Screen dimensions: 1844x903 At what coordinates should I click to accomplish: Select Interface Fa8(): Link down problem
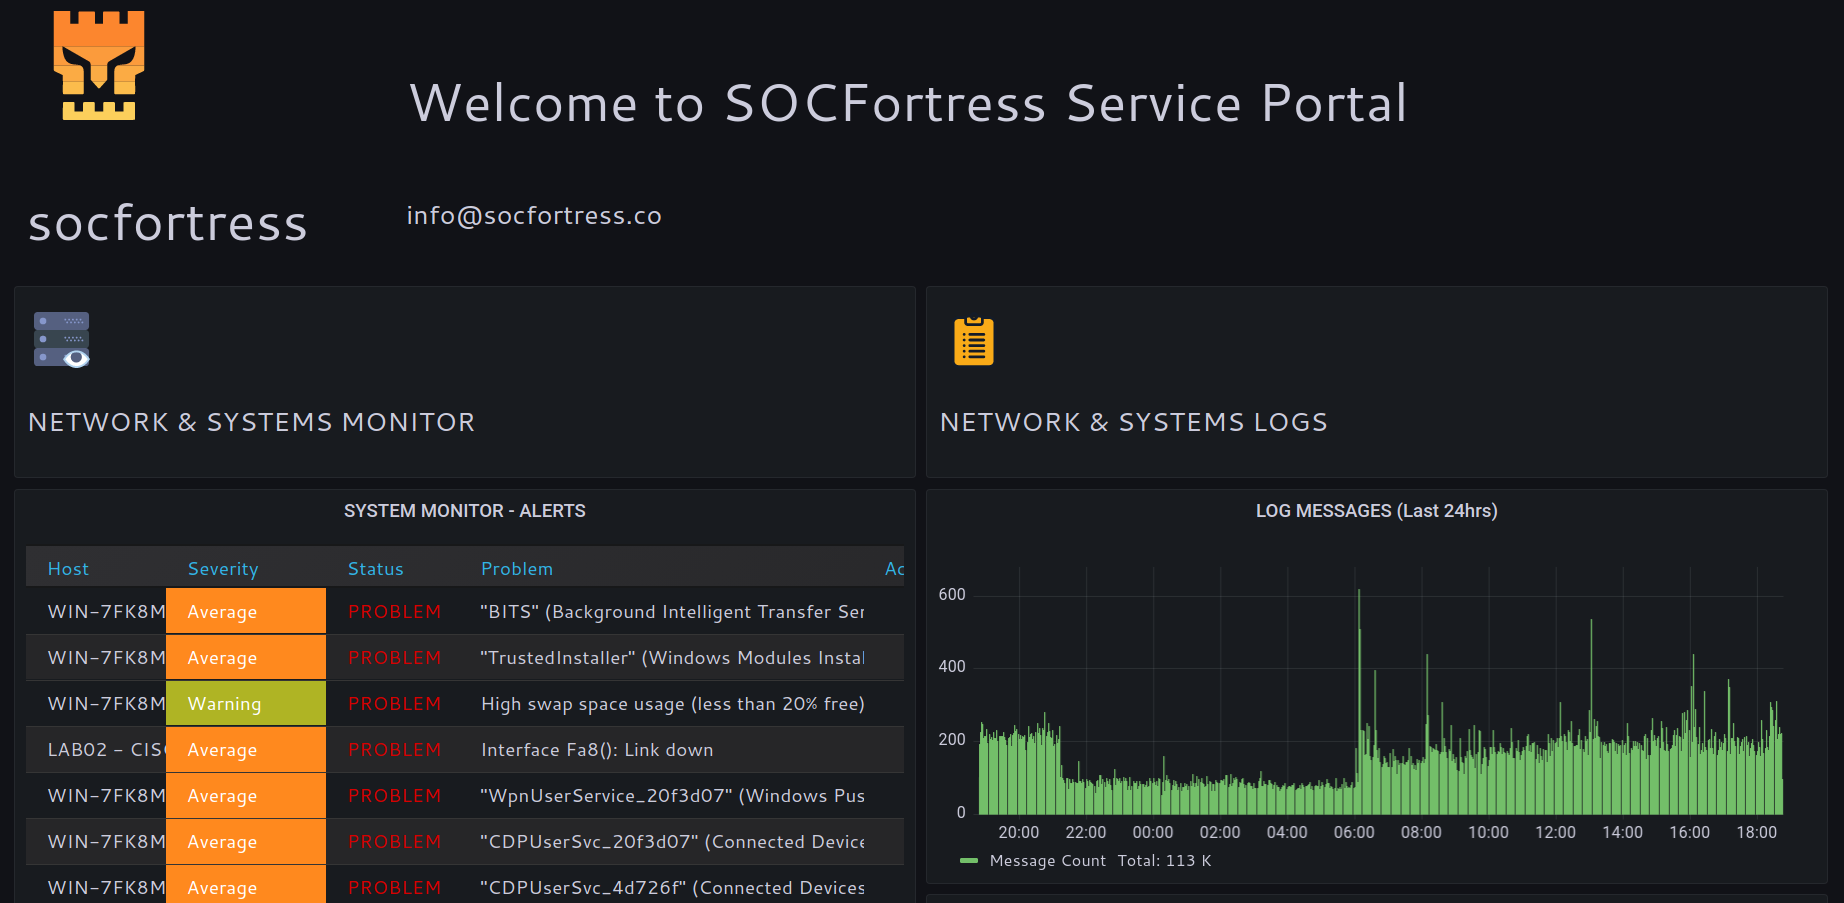click(x=597, y=750)
